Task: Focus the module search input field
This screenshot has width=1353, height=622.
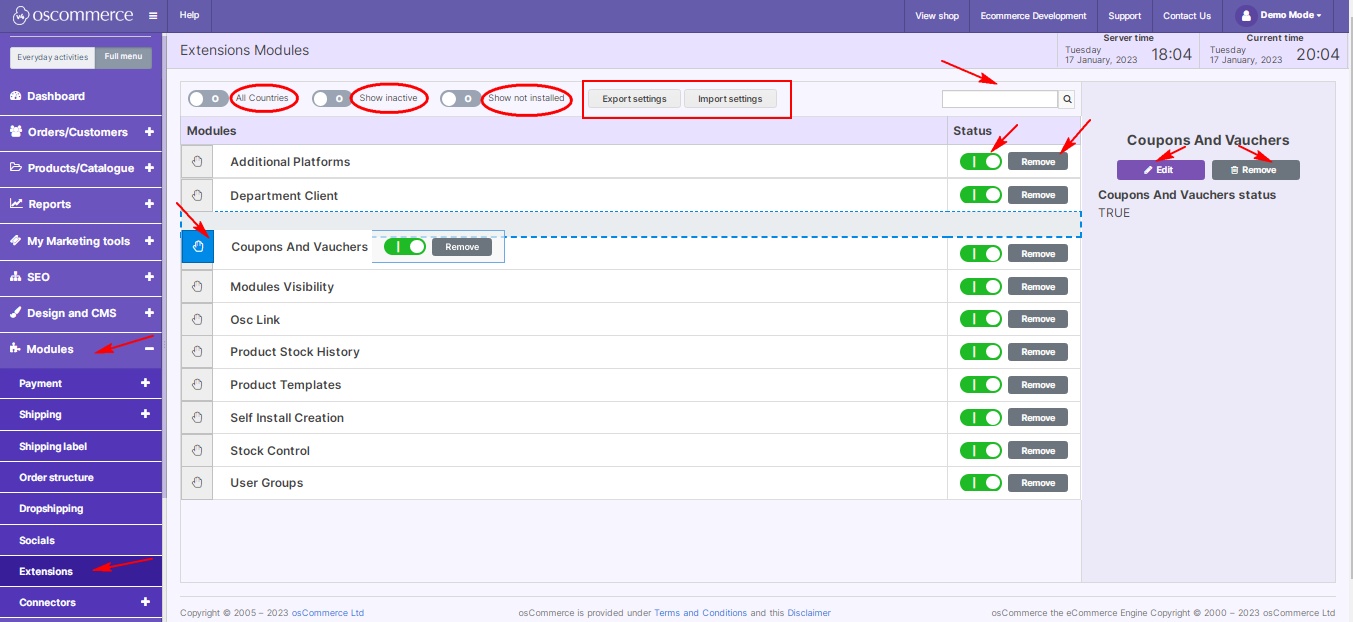Action: coord(1000,99)
